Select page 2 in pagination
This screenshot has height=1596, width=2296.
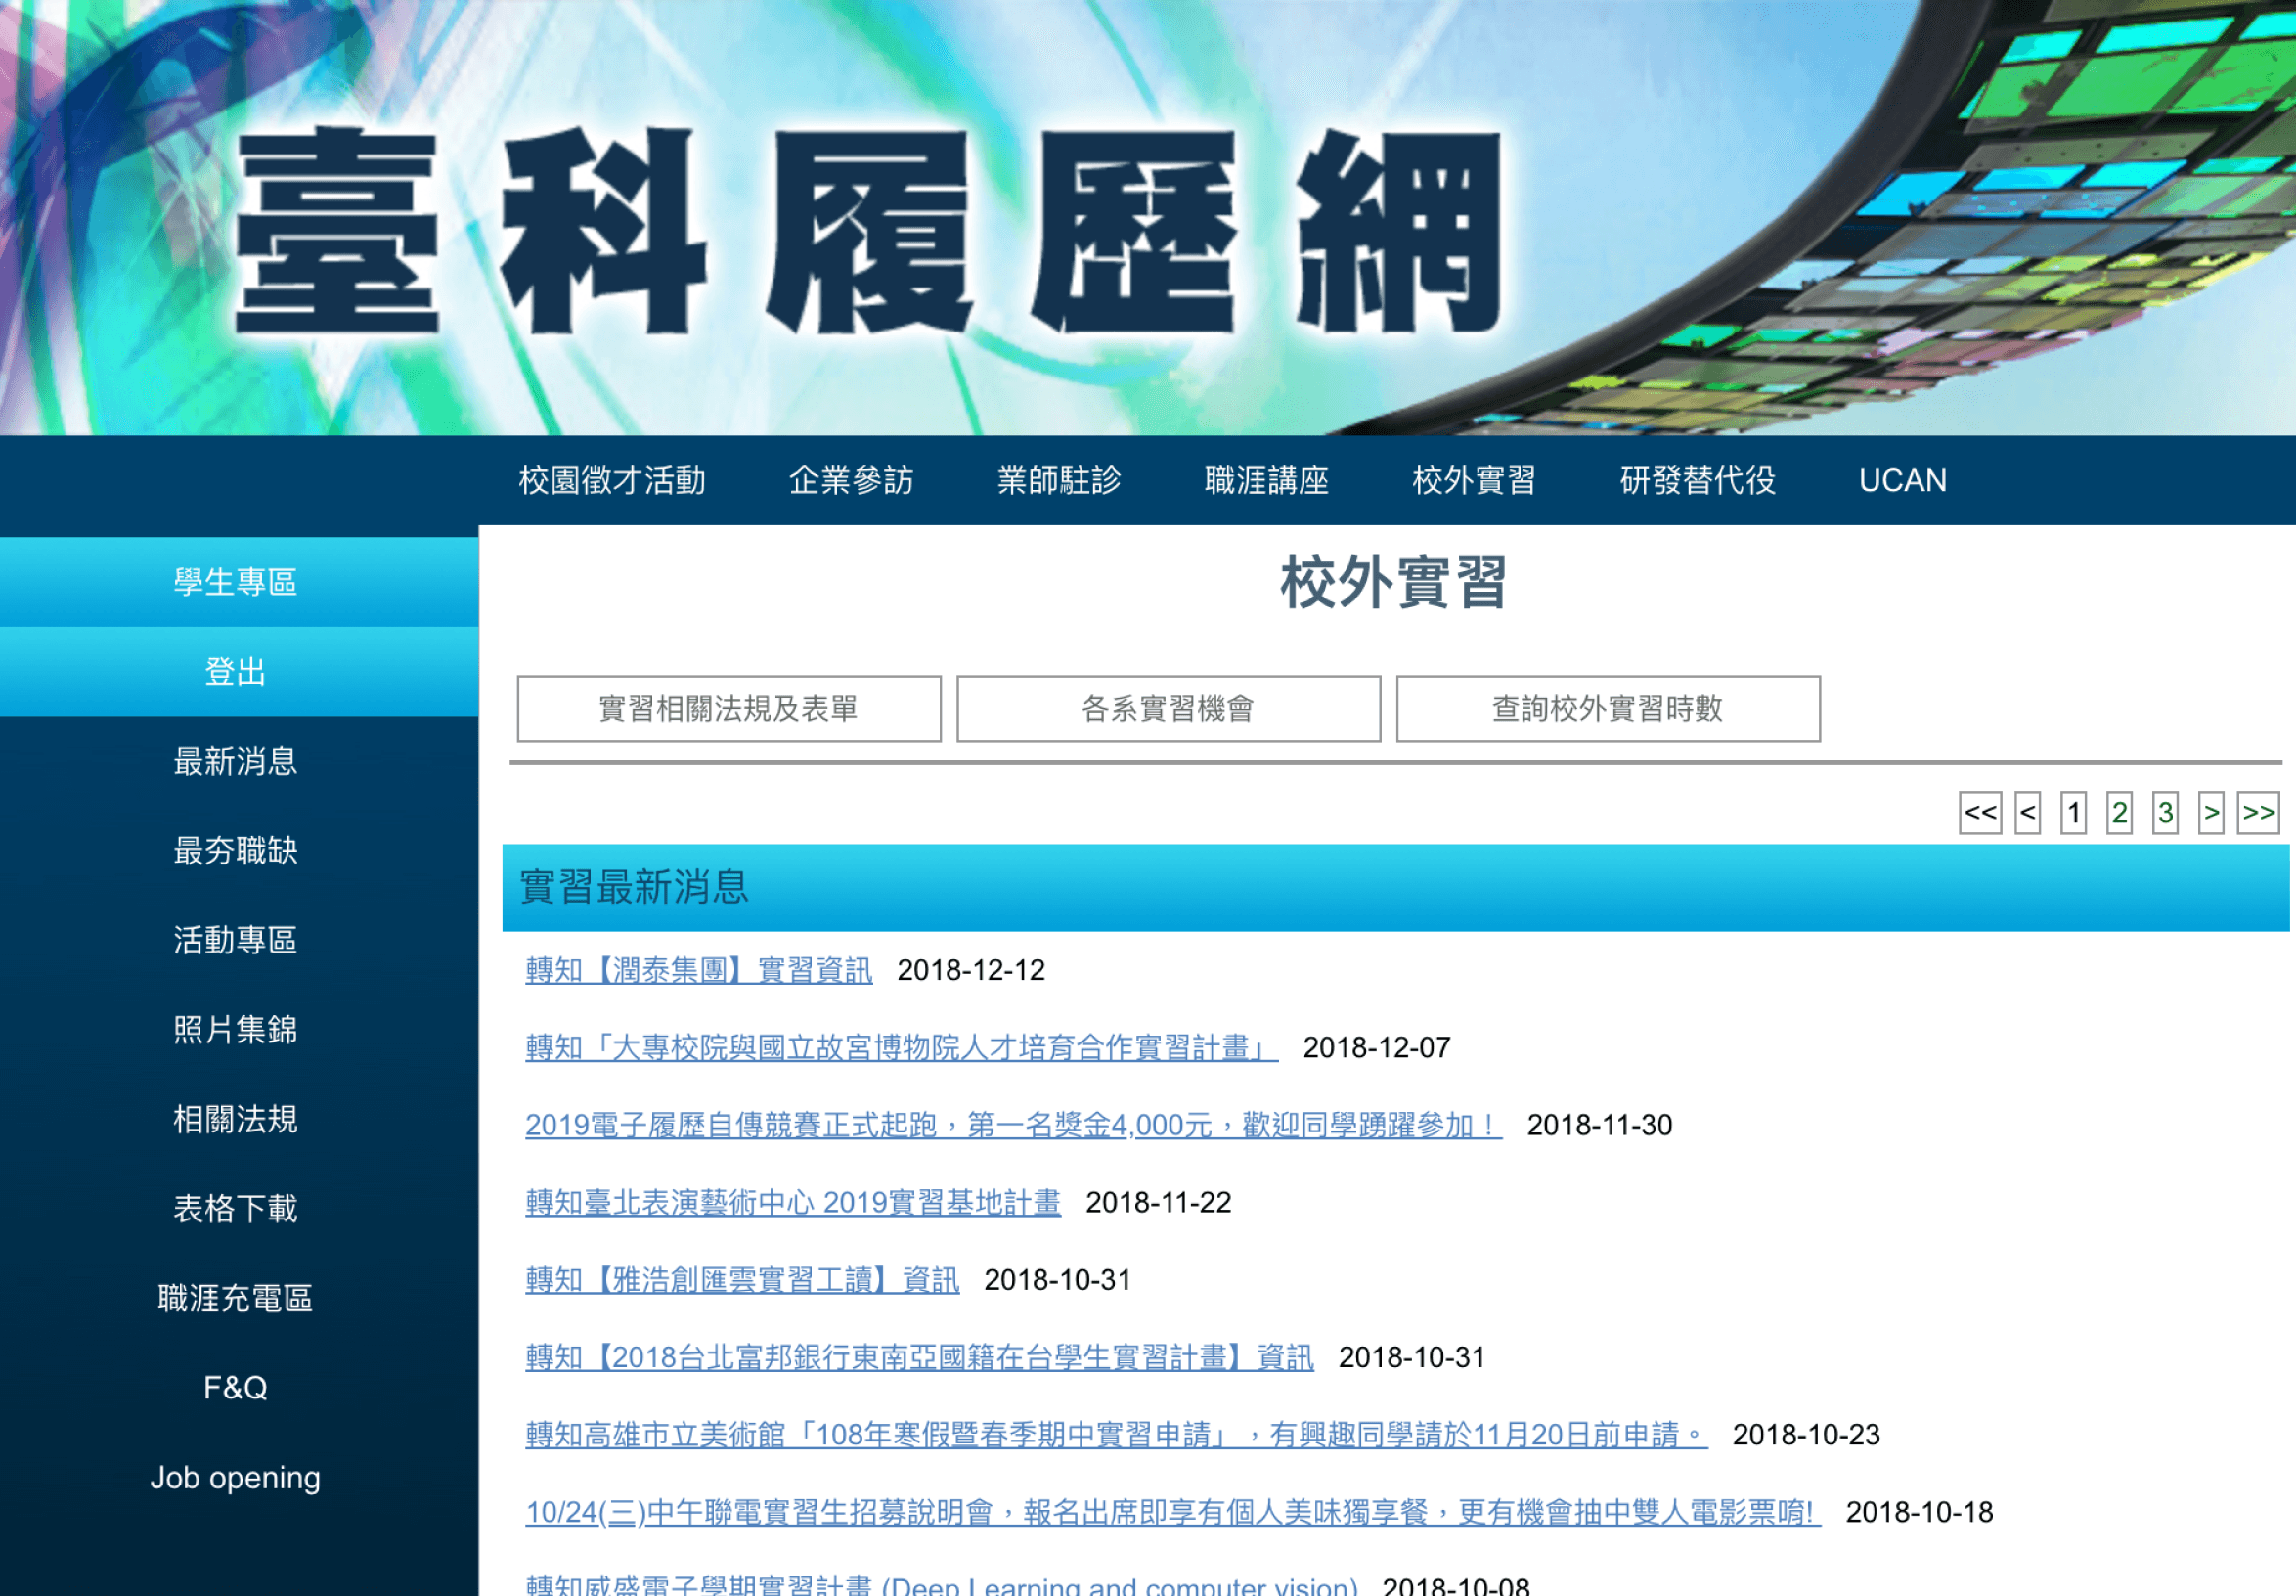(2118, 813)
